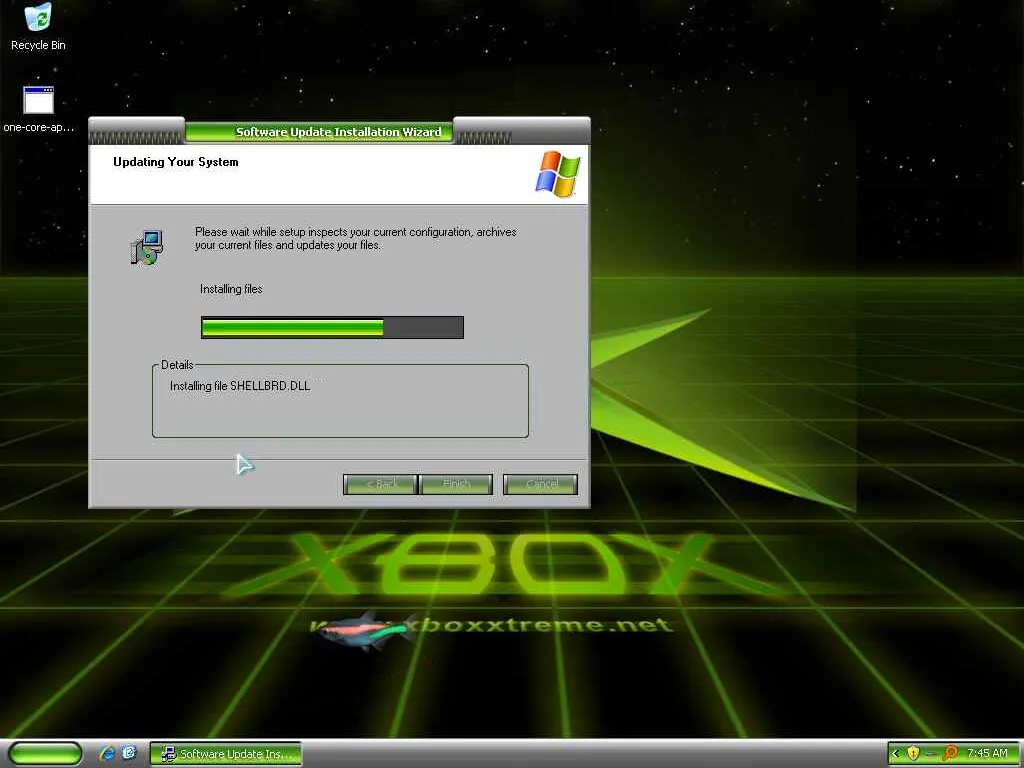Viewport: 1024px width, 768px height.
Task: Click the 'Updating Your System' heading
Action: 176,162
